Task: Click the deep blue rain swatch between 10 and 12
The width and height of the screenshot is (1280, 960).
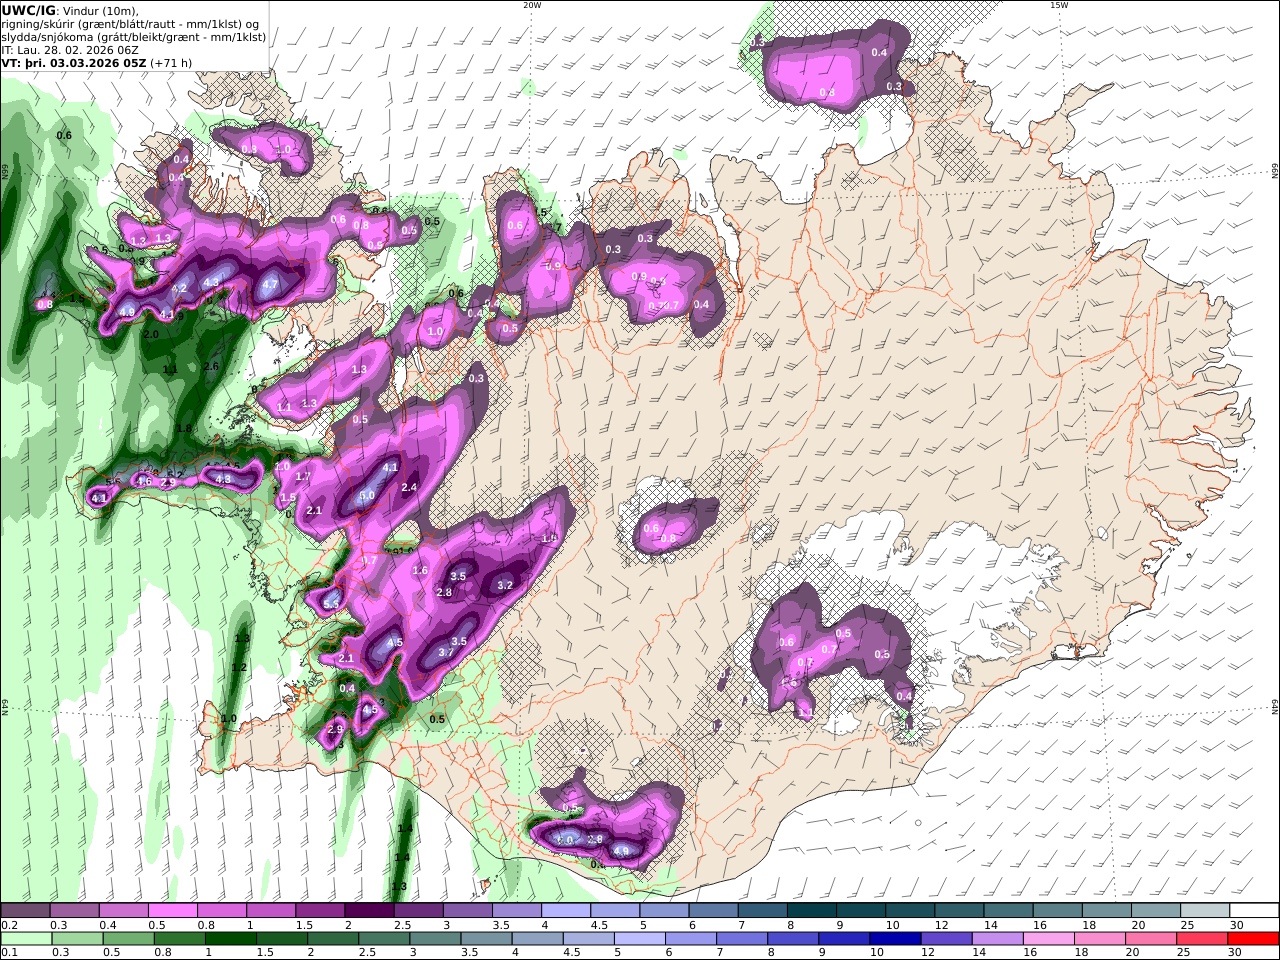Action: coord(895,939)
